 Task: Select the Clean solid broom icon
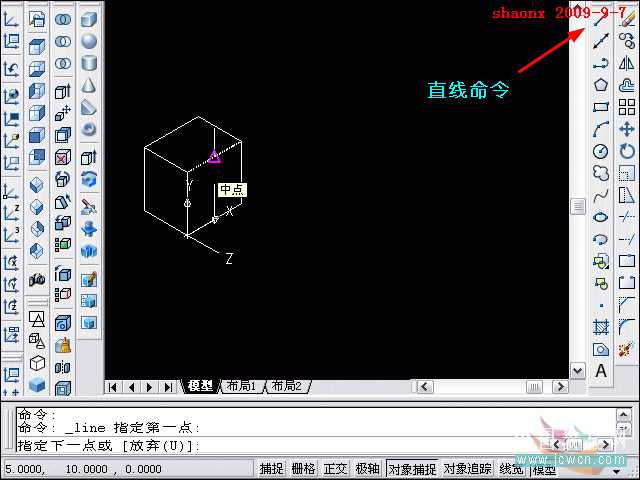(x=63, y=346)
